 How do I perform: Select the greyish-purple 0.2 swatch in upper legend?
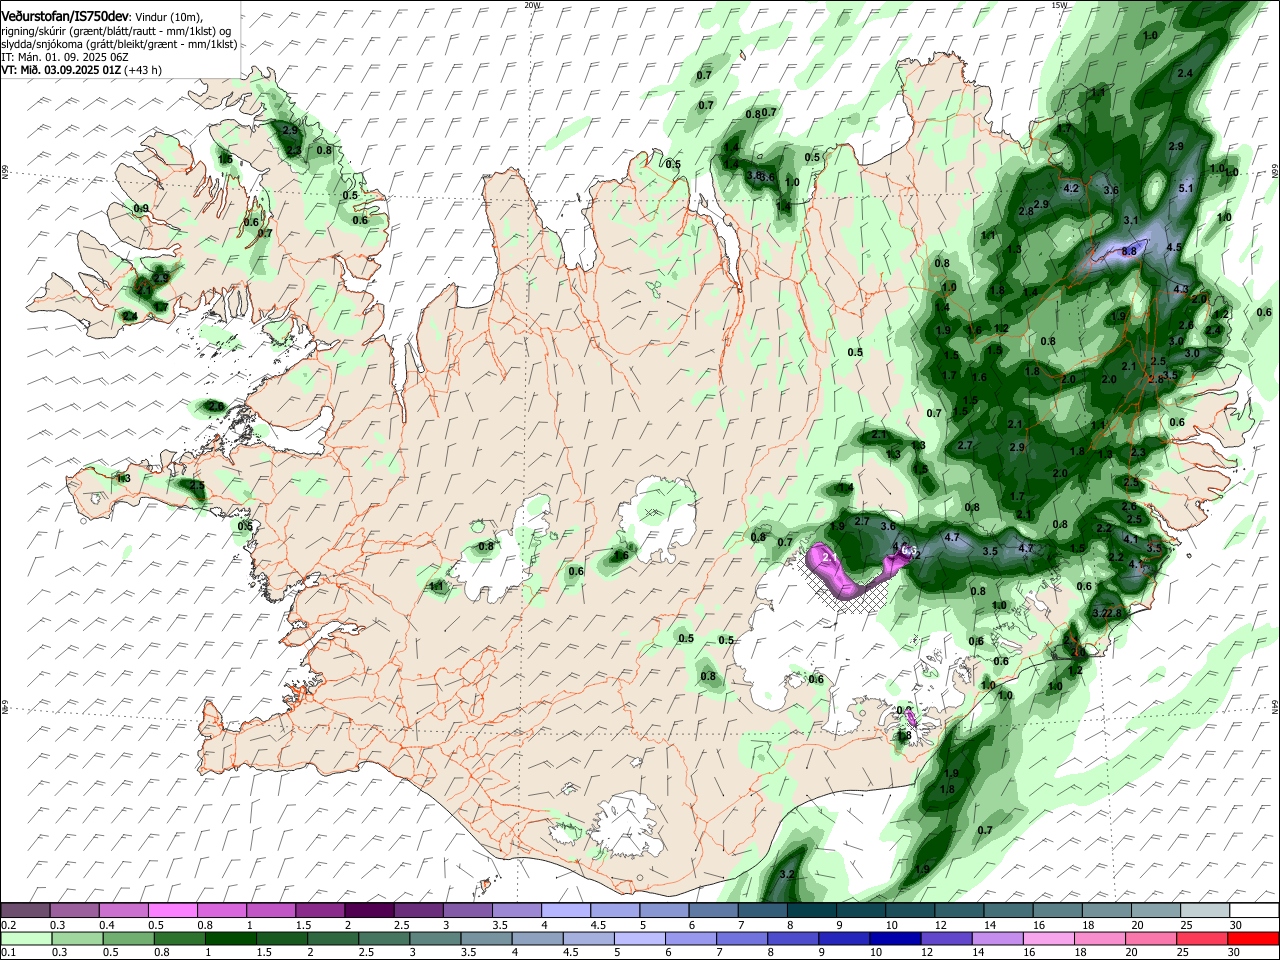pyautogui.click(x=25, y=911)
